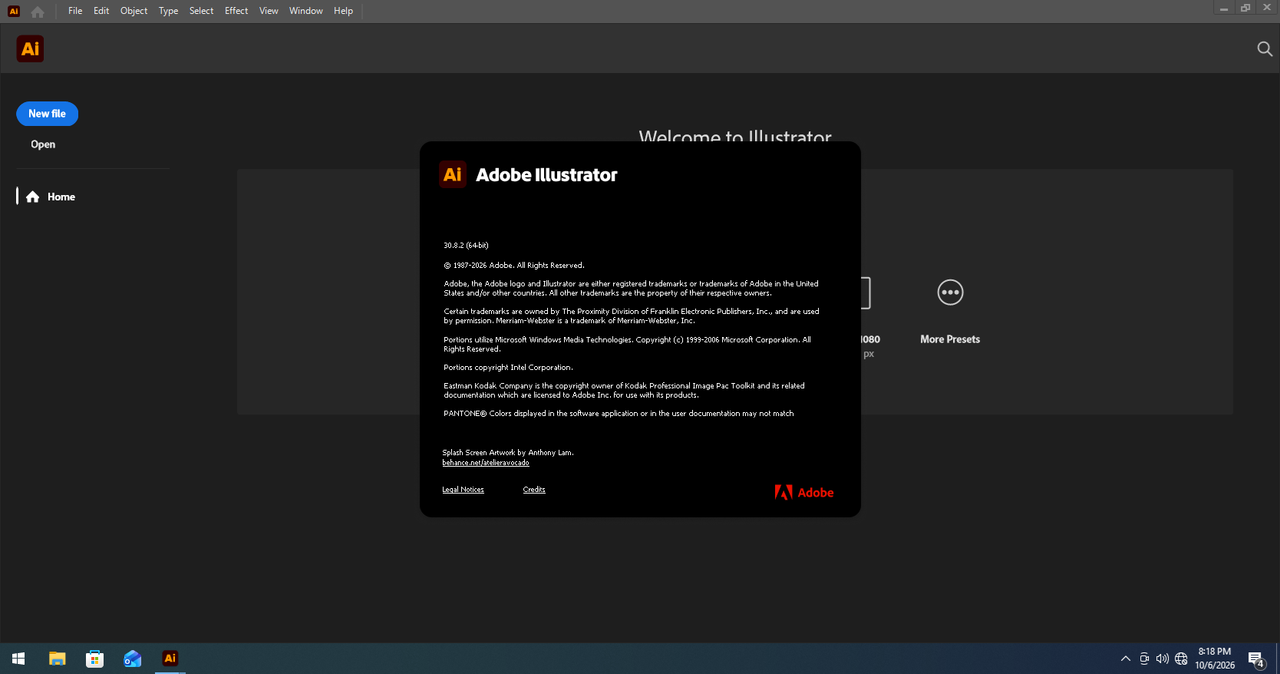1280x674 pixels.
Task: Open the Effect menu
Action: 236,11
